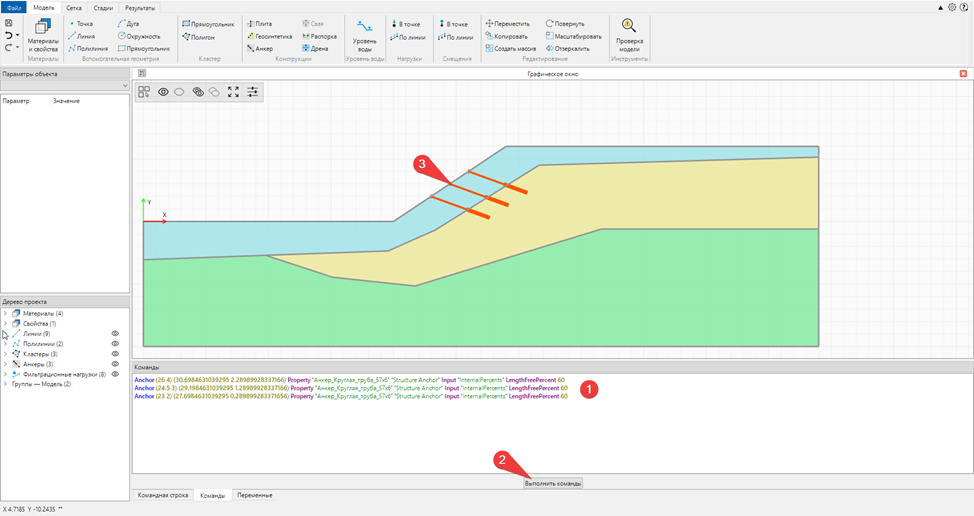Click the Выполнить команды button
Viewport: 974px width, 516px height.
[553, 483]
